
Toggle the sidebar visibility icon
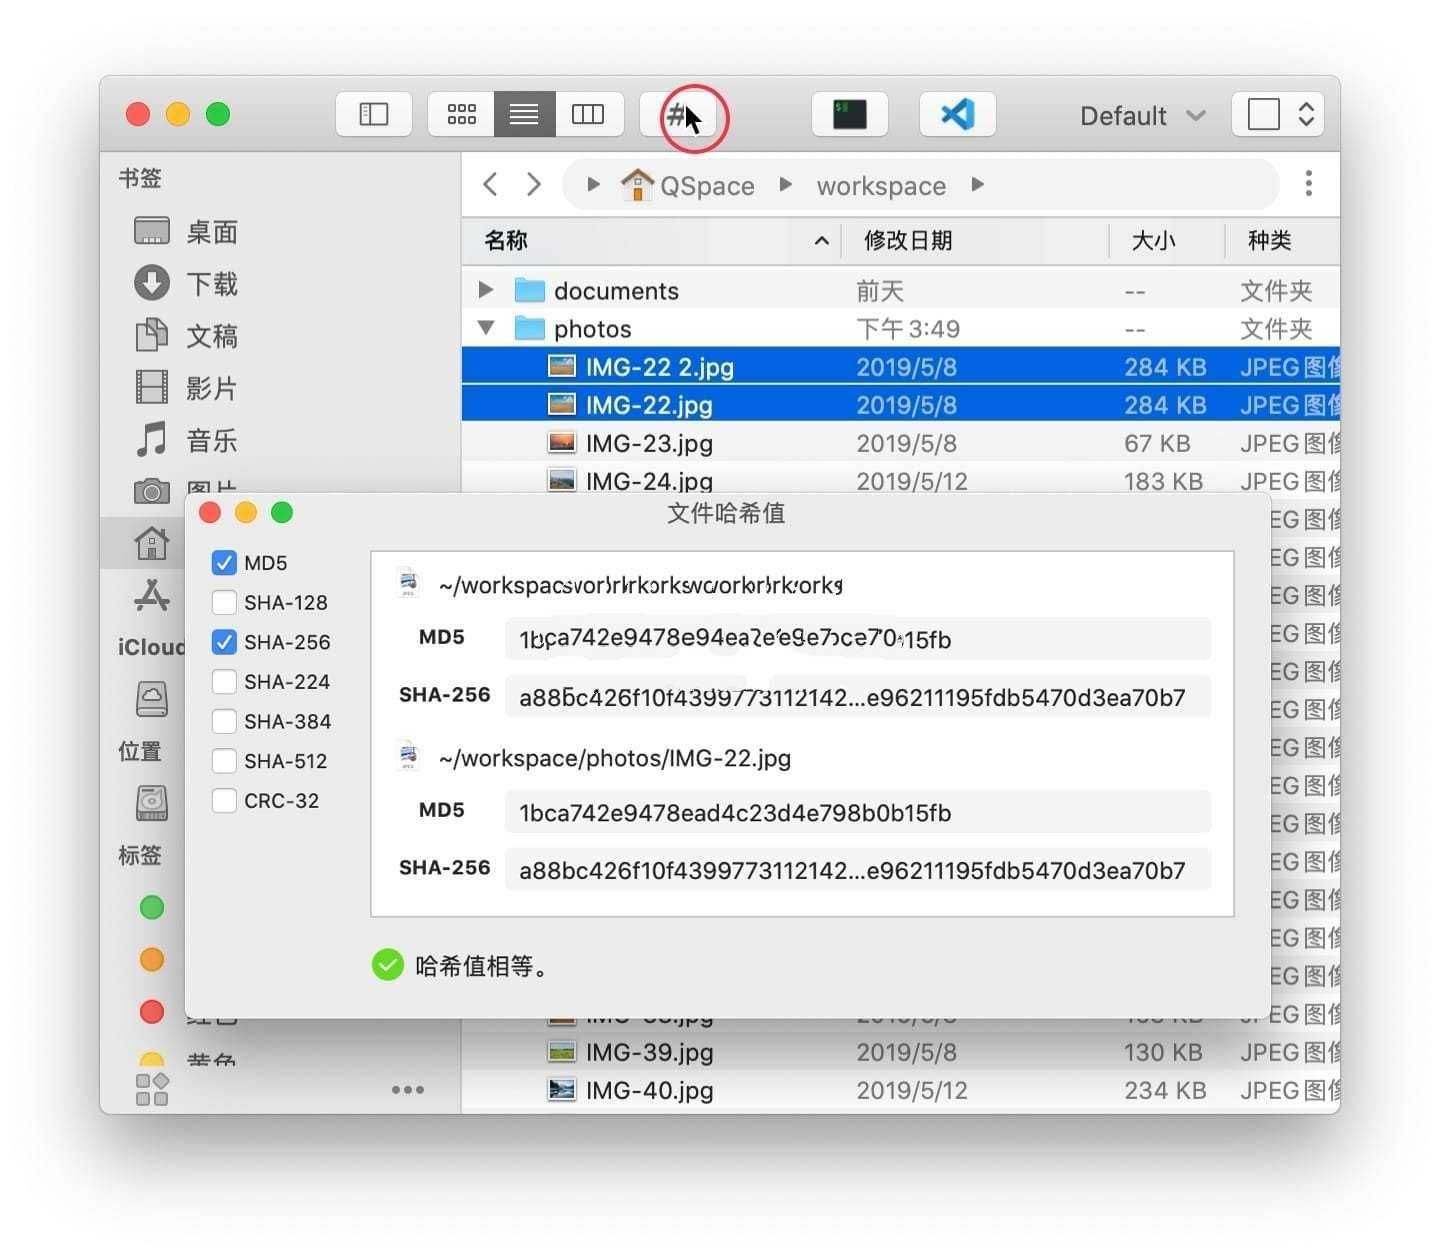[373, 114]
